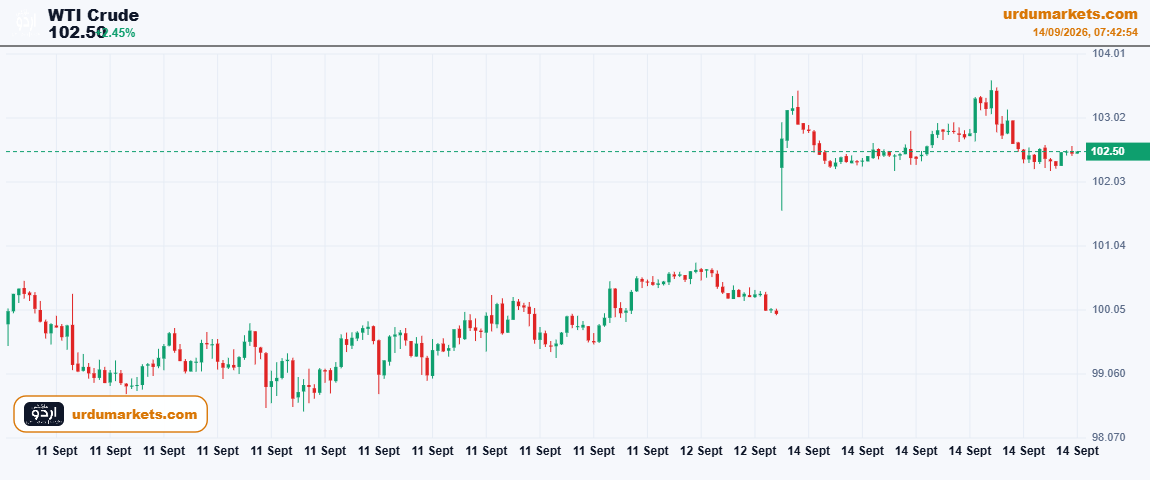Click the WTI Crude title
1150x480 pixels.
(x=93, y=15)
